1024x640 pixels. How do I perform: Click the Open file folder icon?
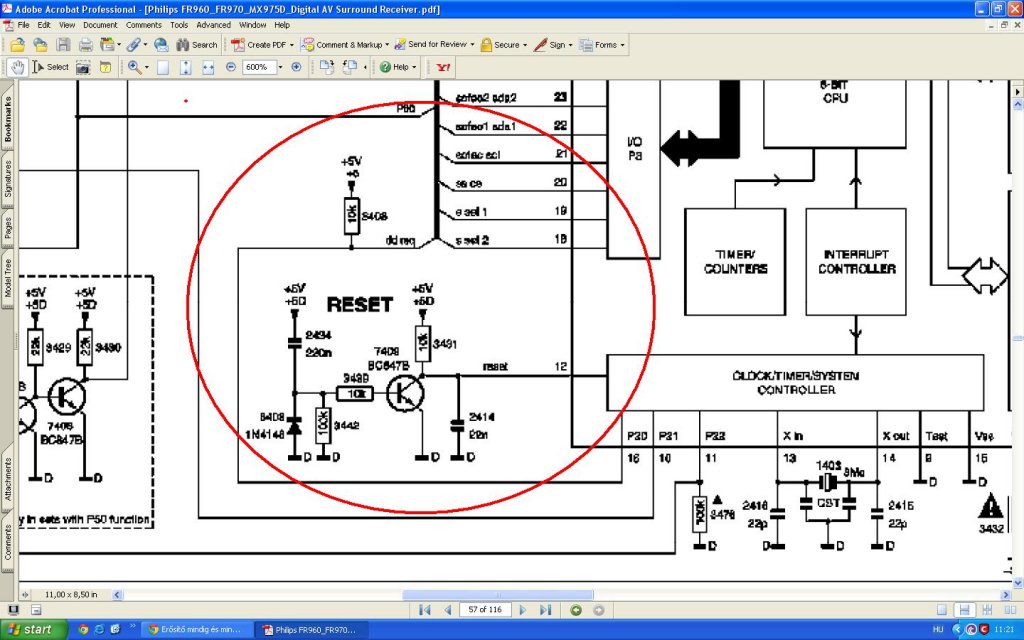coord(18,45)
